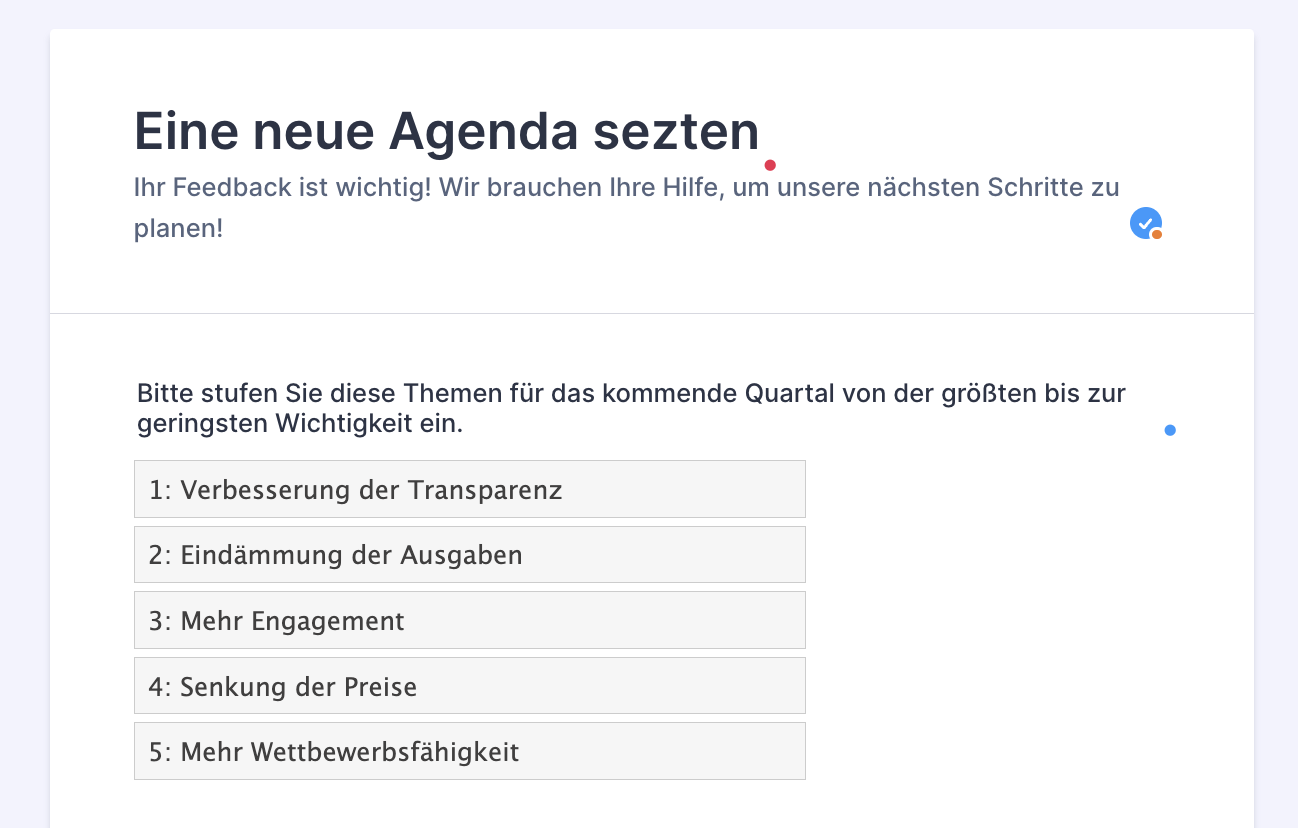Select rank item 'Eindämmung der Ausgaben'

(x=469, y=555)
